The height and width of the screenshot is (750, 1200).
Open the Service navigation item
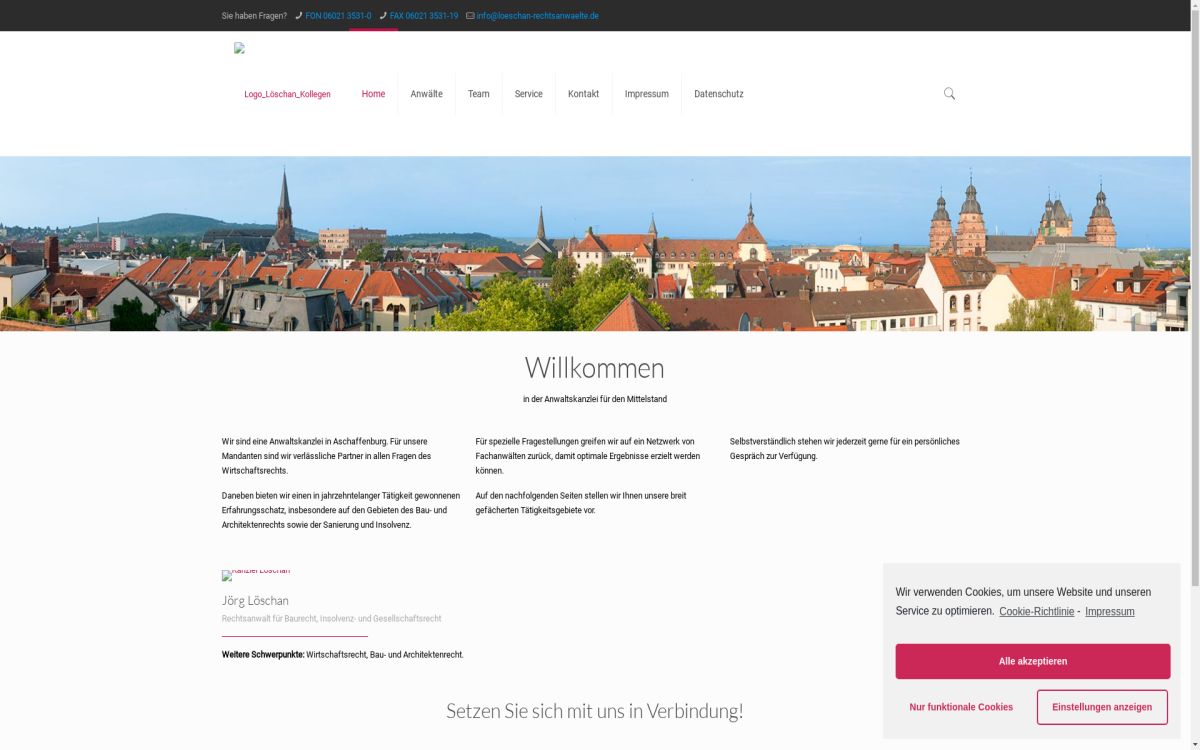point(528,94)
